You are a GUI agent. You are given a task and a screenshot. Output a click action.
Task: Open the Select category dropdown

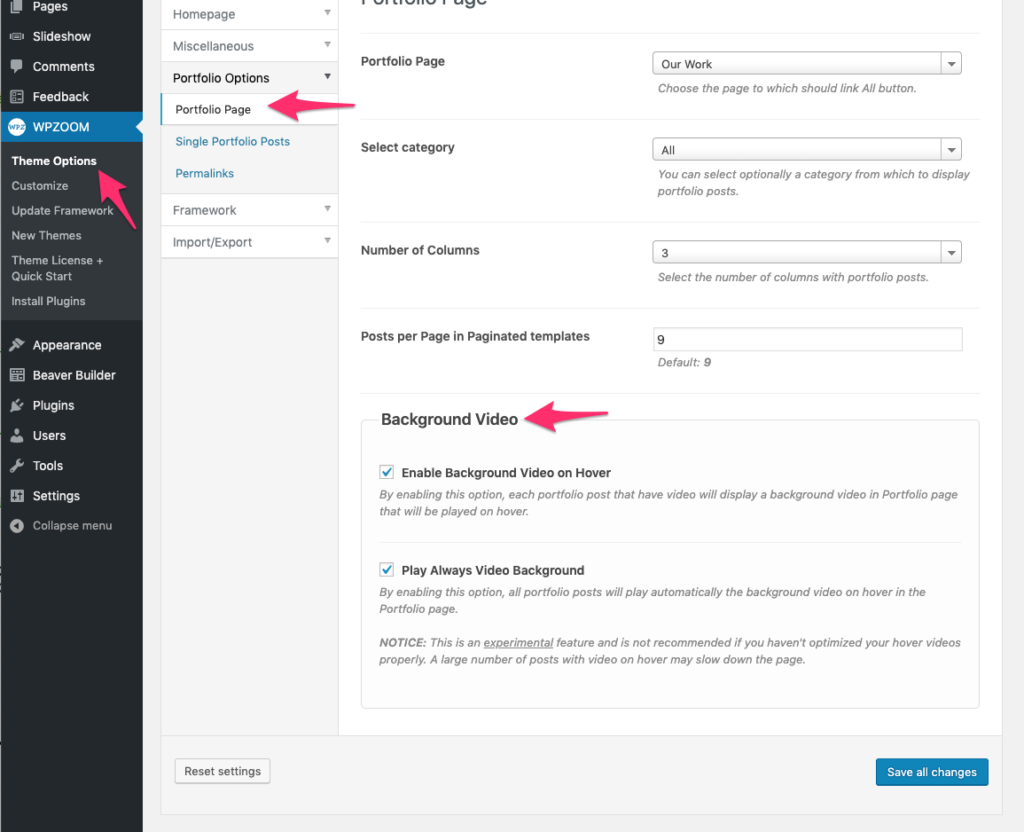[x=806, y=150]
